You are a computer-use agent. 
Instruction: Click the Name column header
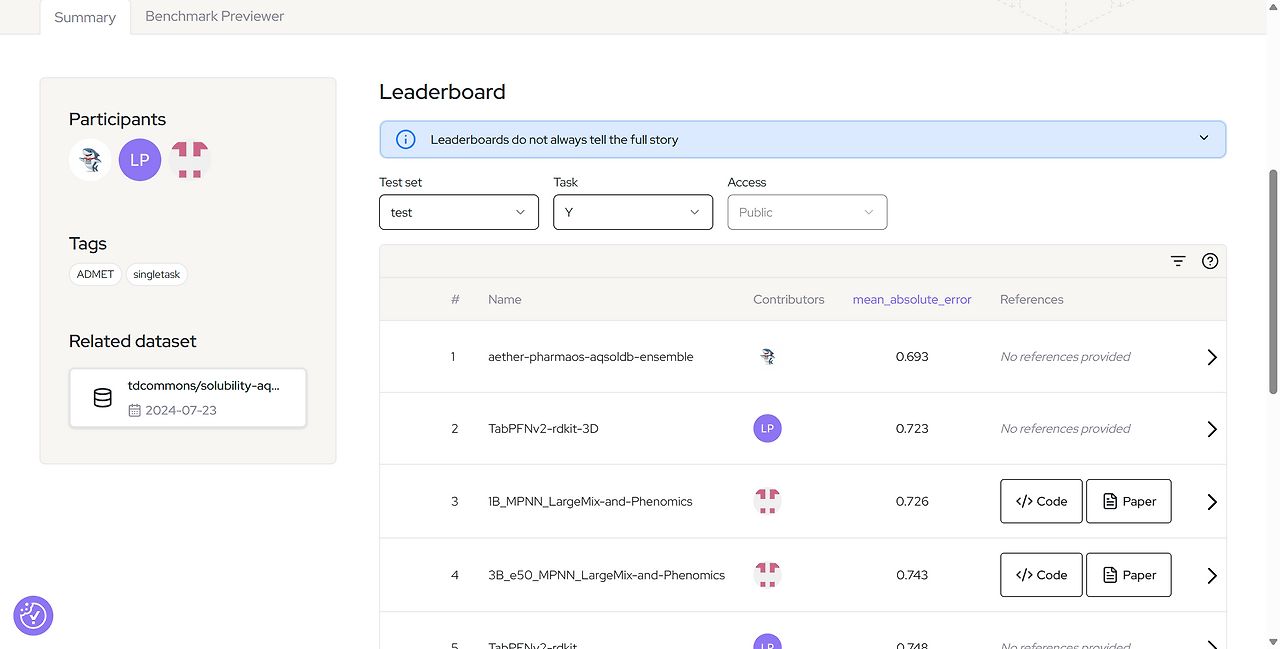(504, 299)
